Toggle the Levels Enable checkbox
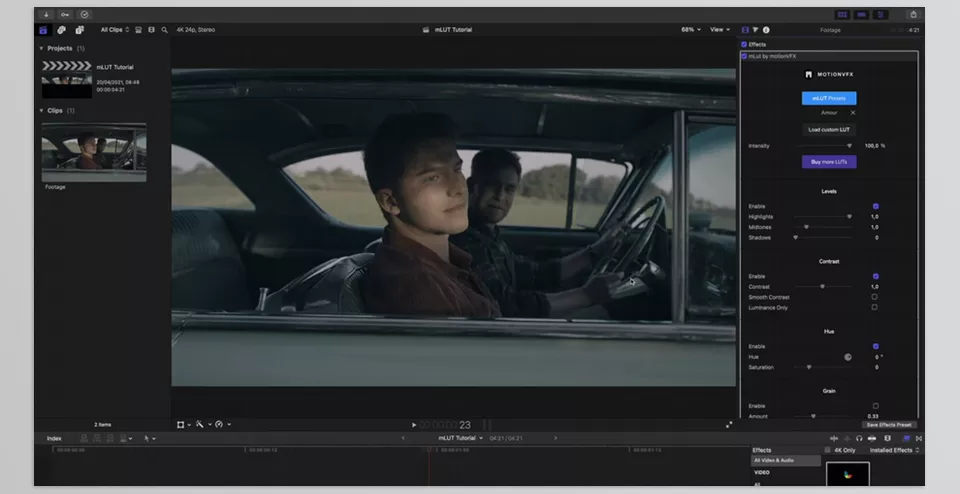 tap(876, 206)
